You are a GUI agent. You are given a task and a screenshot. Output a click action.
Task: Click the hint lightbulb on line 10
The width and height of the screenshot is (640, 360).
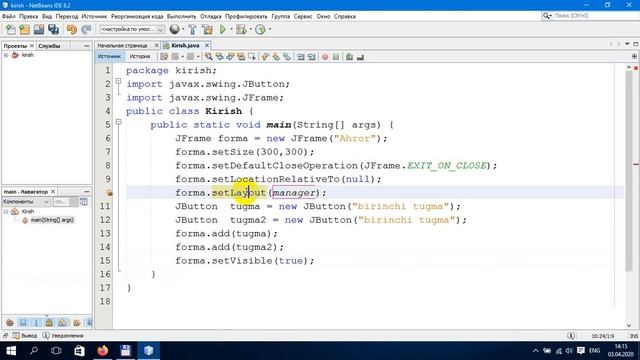109,193
